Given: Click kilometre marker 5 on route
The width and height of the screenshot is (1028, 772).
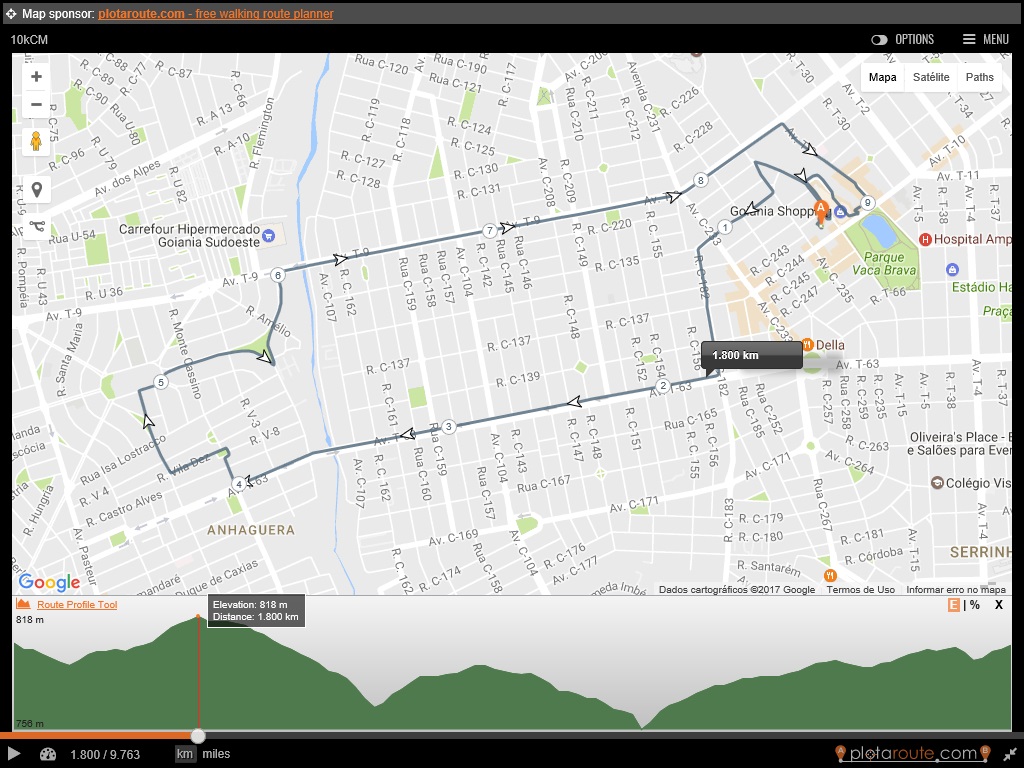Looking at the screenshot, I should point(161,383).
